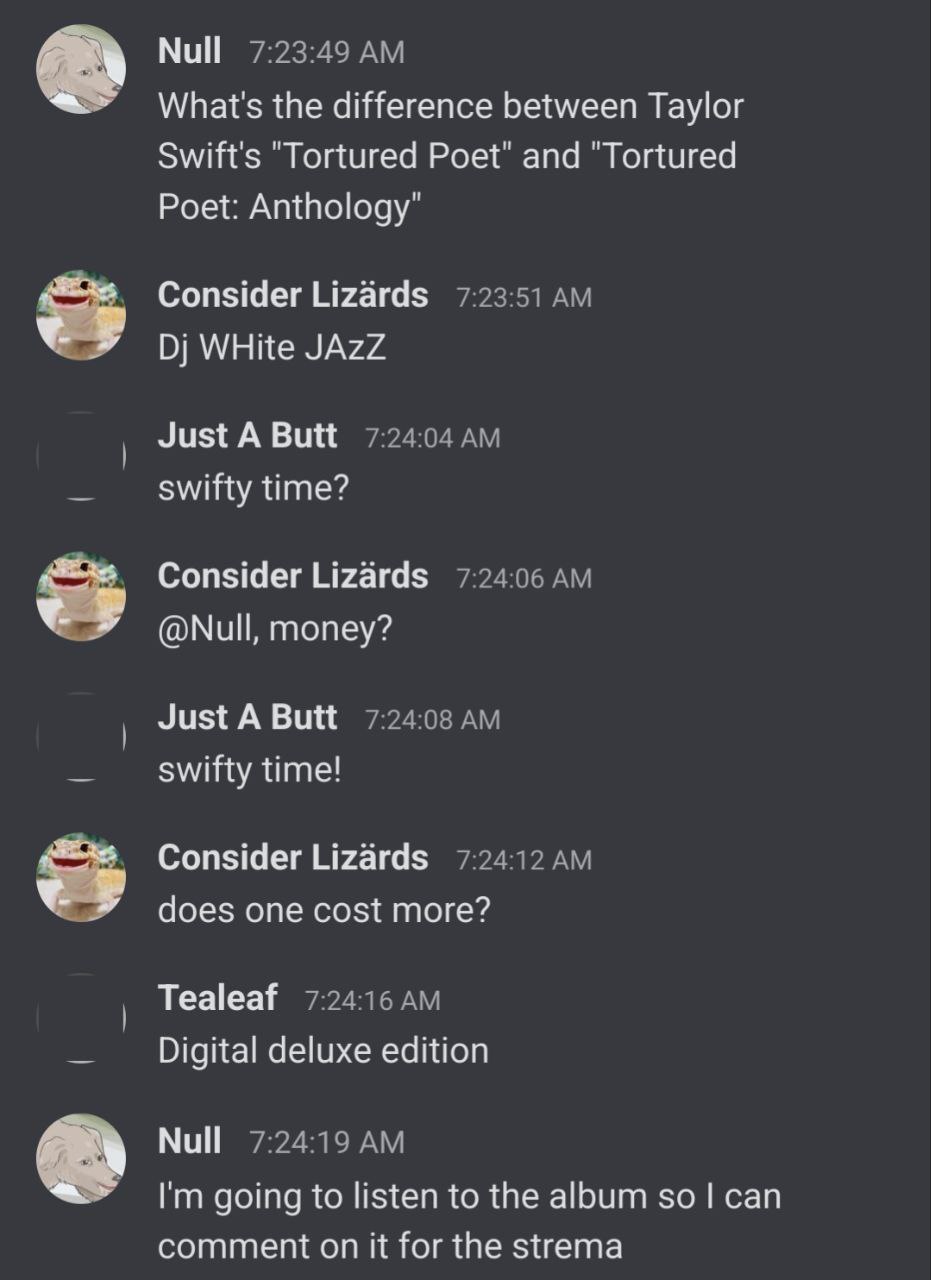Click the "@Null, money?" mention message
The image size is (931, 1280).
[x=275, y=629]
